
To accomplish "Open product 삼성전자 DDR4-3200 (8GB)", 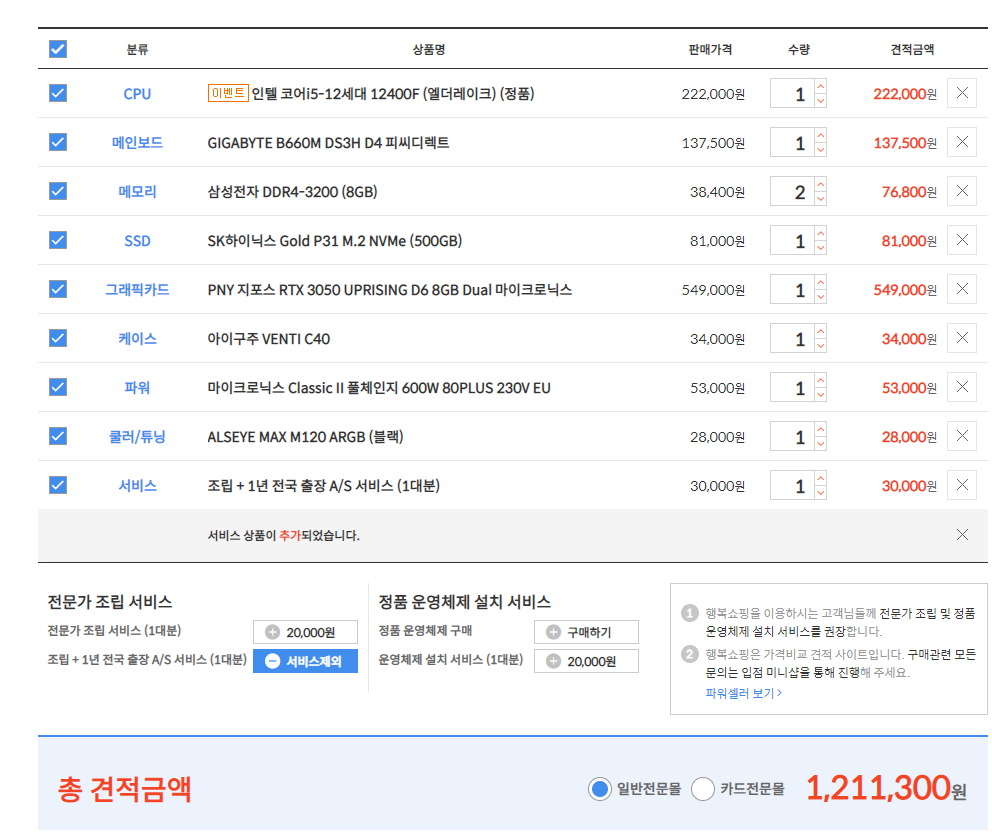I will point(292,192).
